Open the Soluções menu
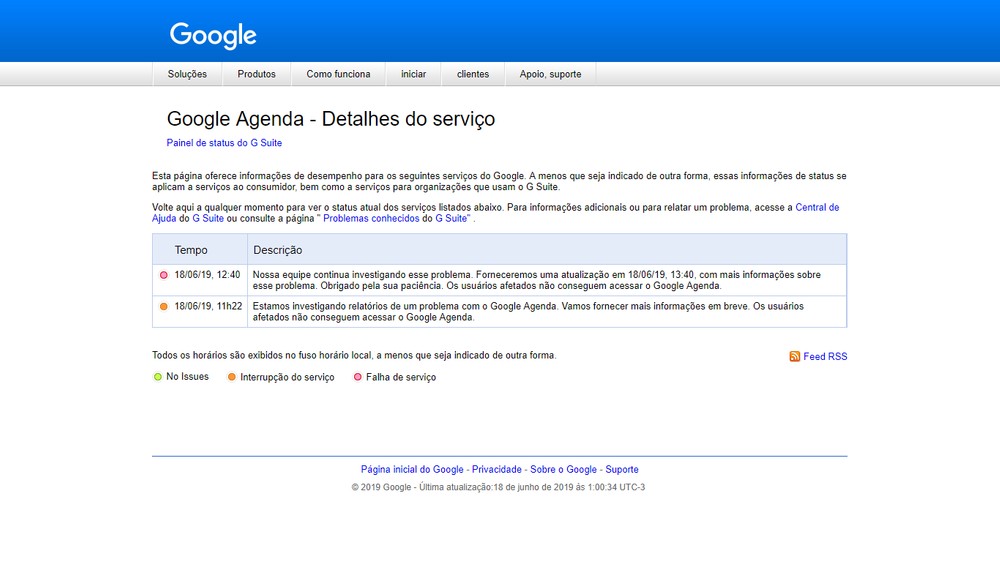Image resolution: width=1000 pixels, height=562 pixels. click(x=188, y=74)
